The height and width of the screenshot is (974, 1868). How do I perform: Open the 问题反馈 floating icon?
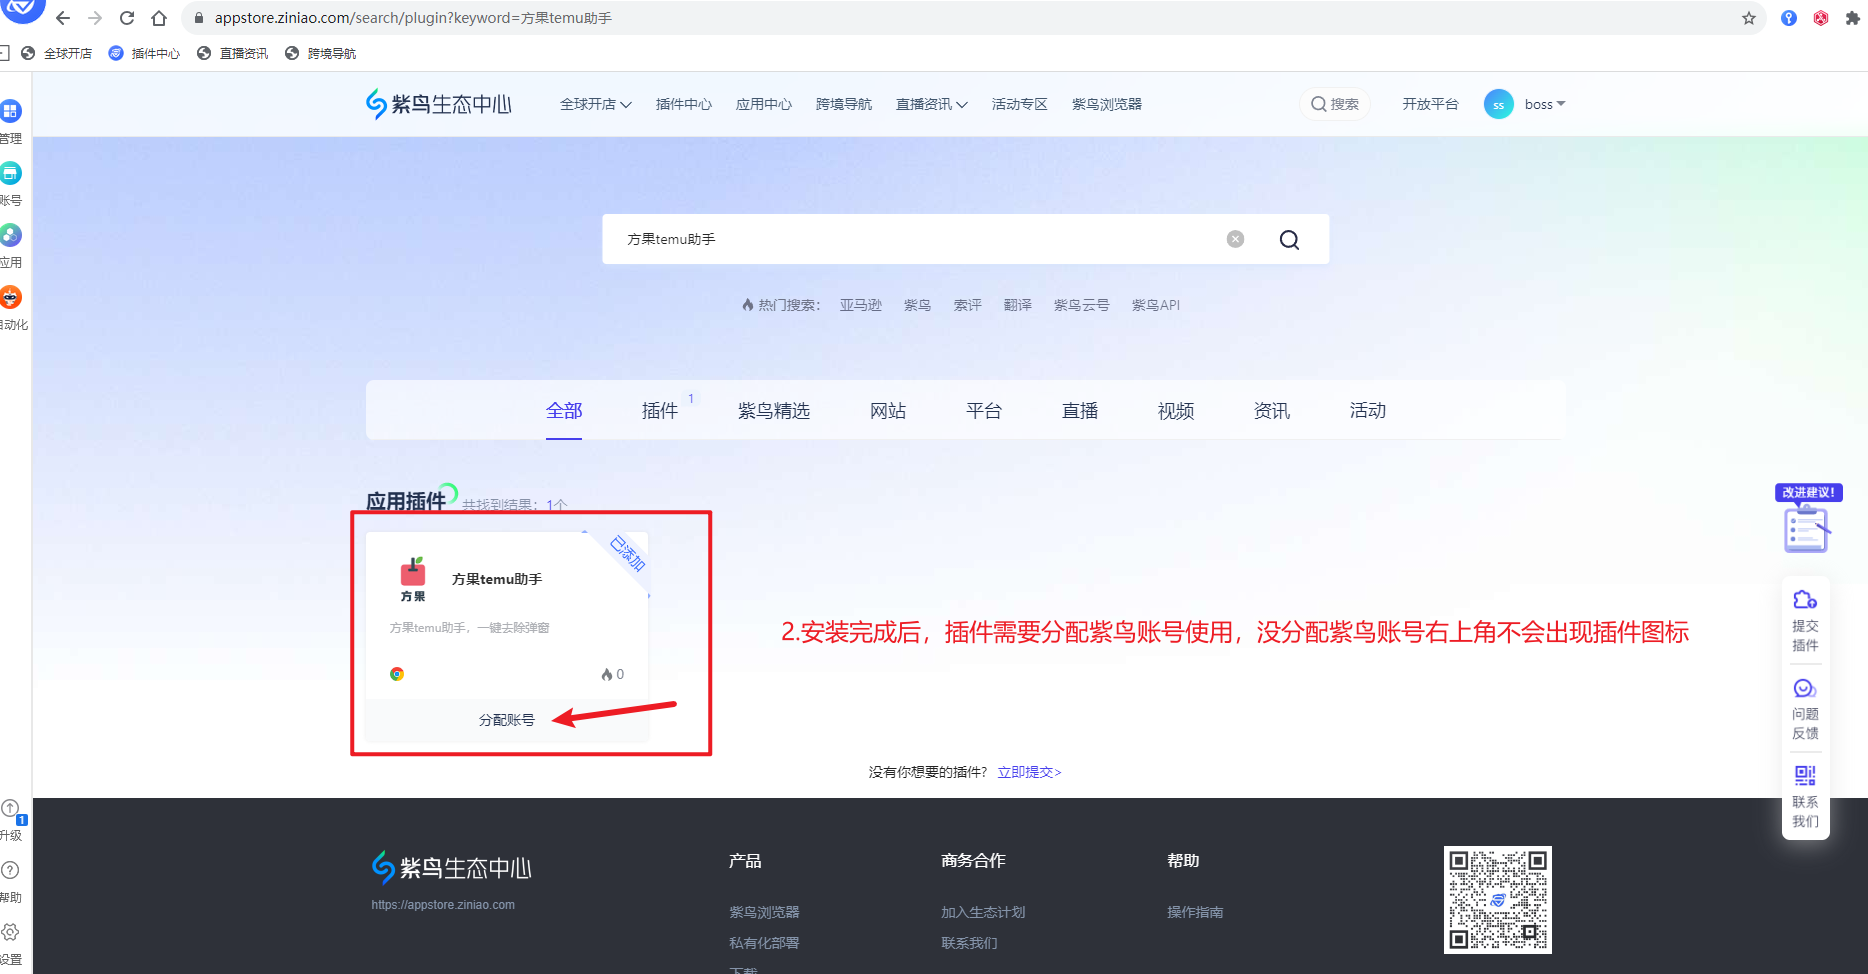coord(1805,688)
